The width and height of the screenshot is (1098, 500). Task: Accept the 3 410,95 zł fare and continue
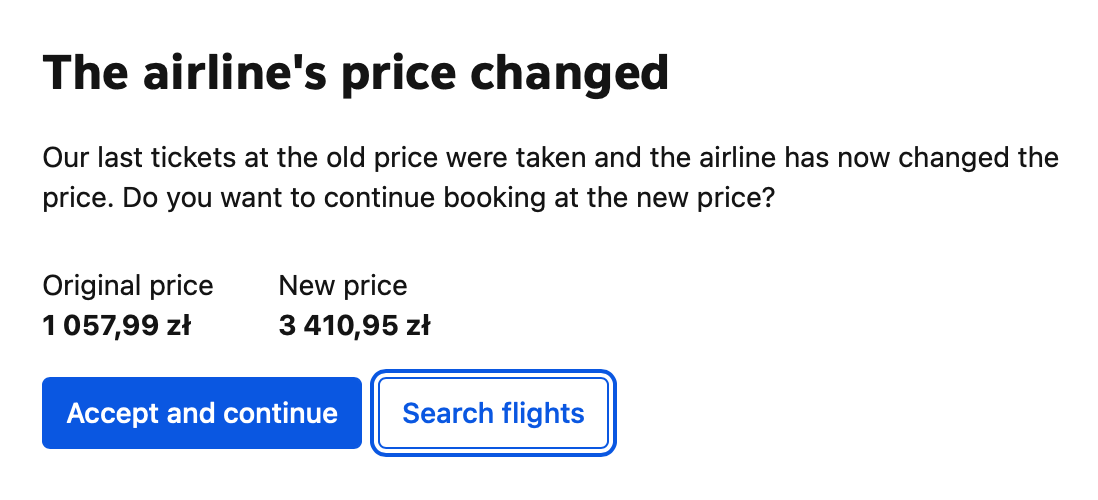202,413
